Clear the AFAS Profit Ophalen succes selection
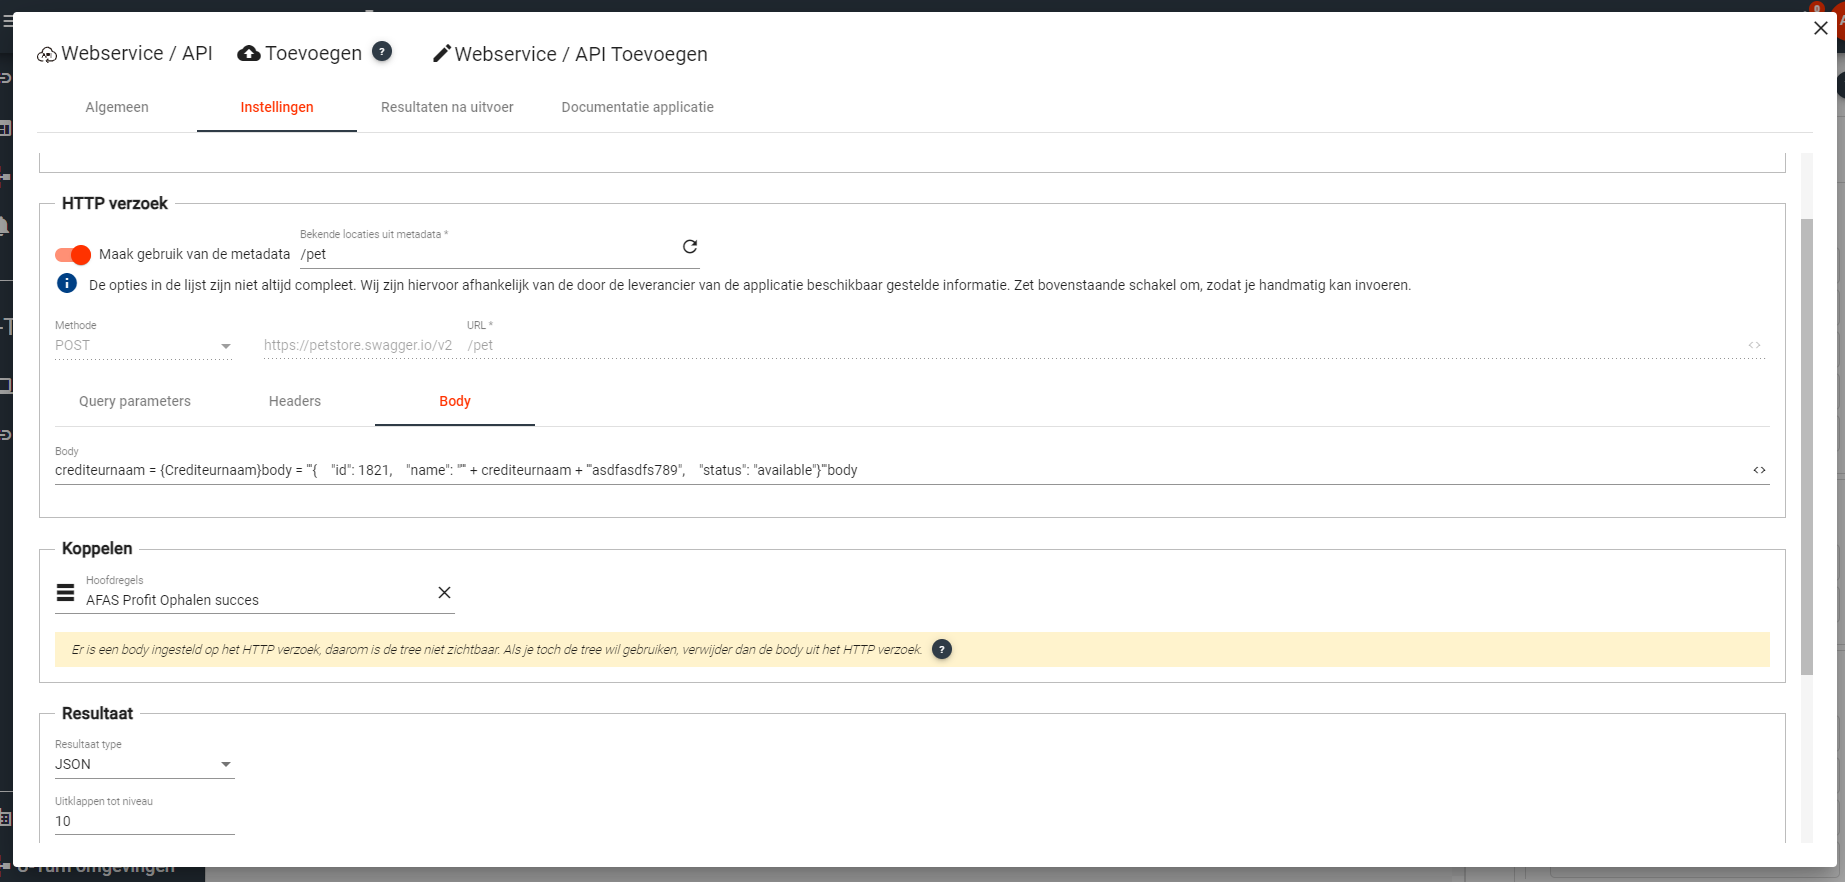 (x=445, y=593)
